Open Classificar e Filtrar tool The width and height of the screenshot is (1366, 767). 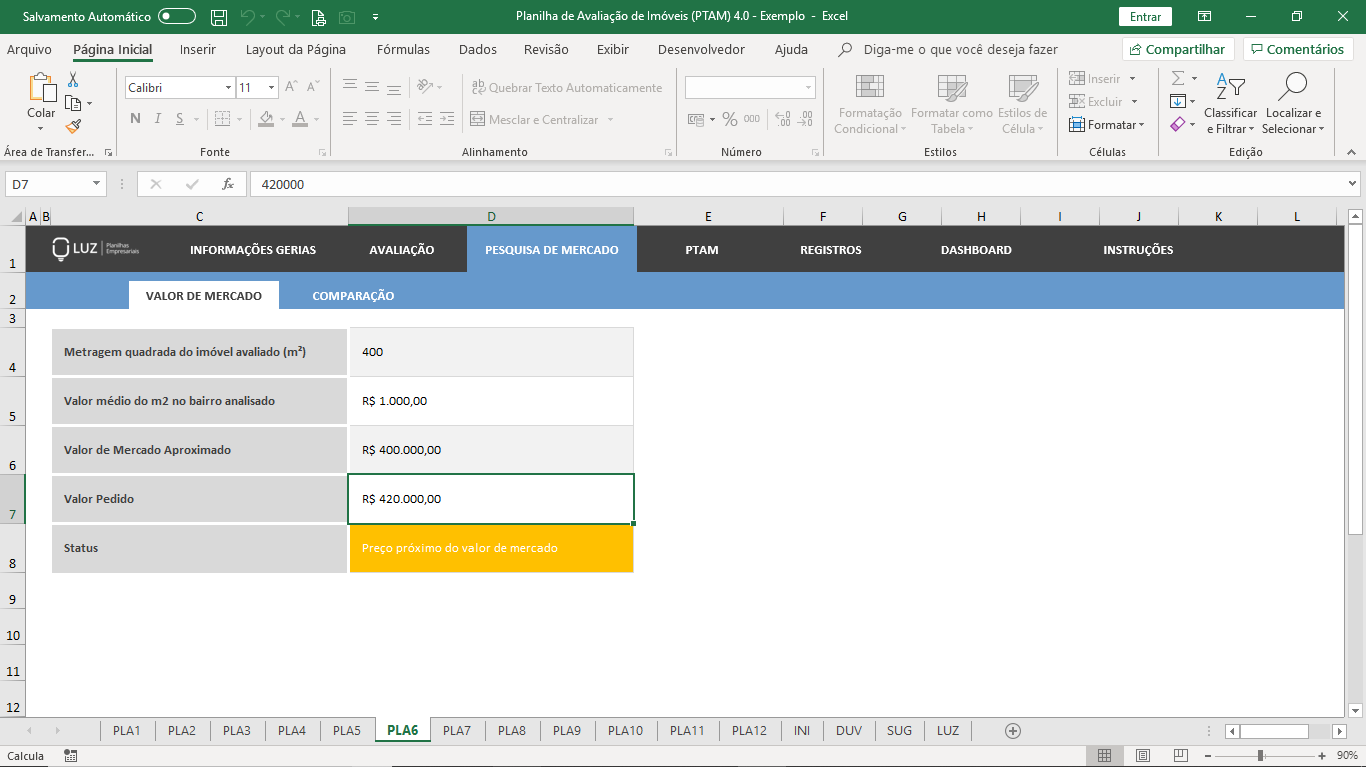coord(1230,105)
